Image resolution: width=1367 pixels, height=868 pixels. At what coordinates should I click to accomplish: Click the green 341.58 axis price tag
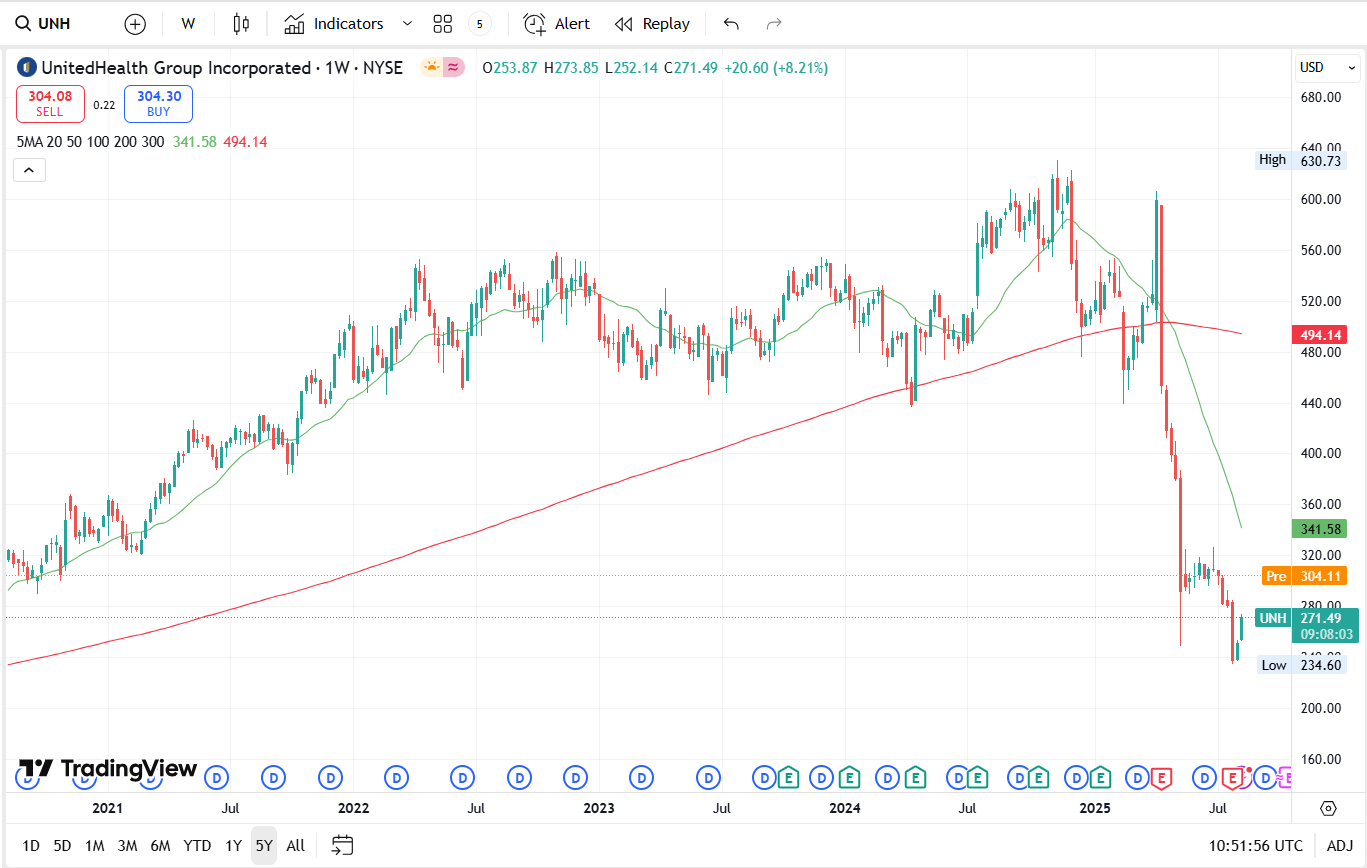pyautogui.click(x=1321, y=529)
